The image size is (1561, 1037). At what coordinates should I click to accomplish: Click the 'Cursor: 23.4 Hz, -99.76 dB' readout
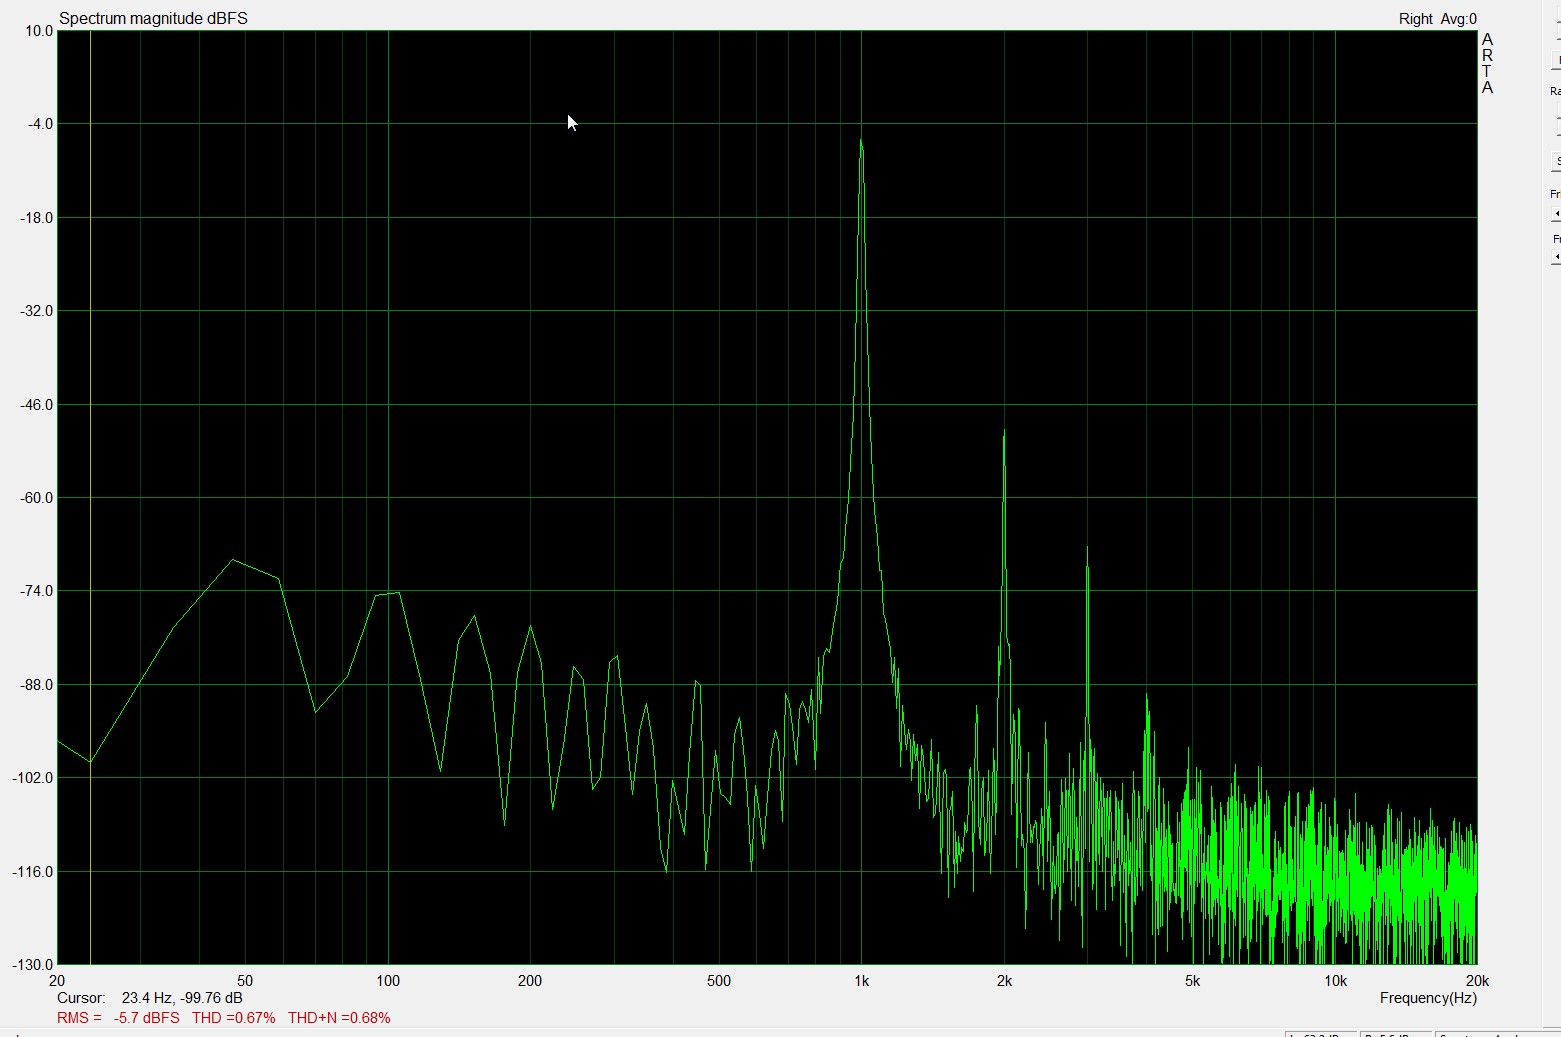tap(150, 998)
